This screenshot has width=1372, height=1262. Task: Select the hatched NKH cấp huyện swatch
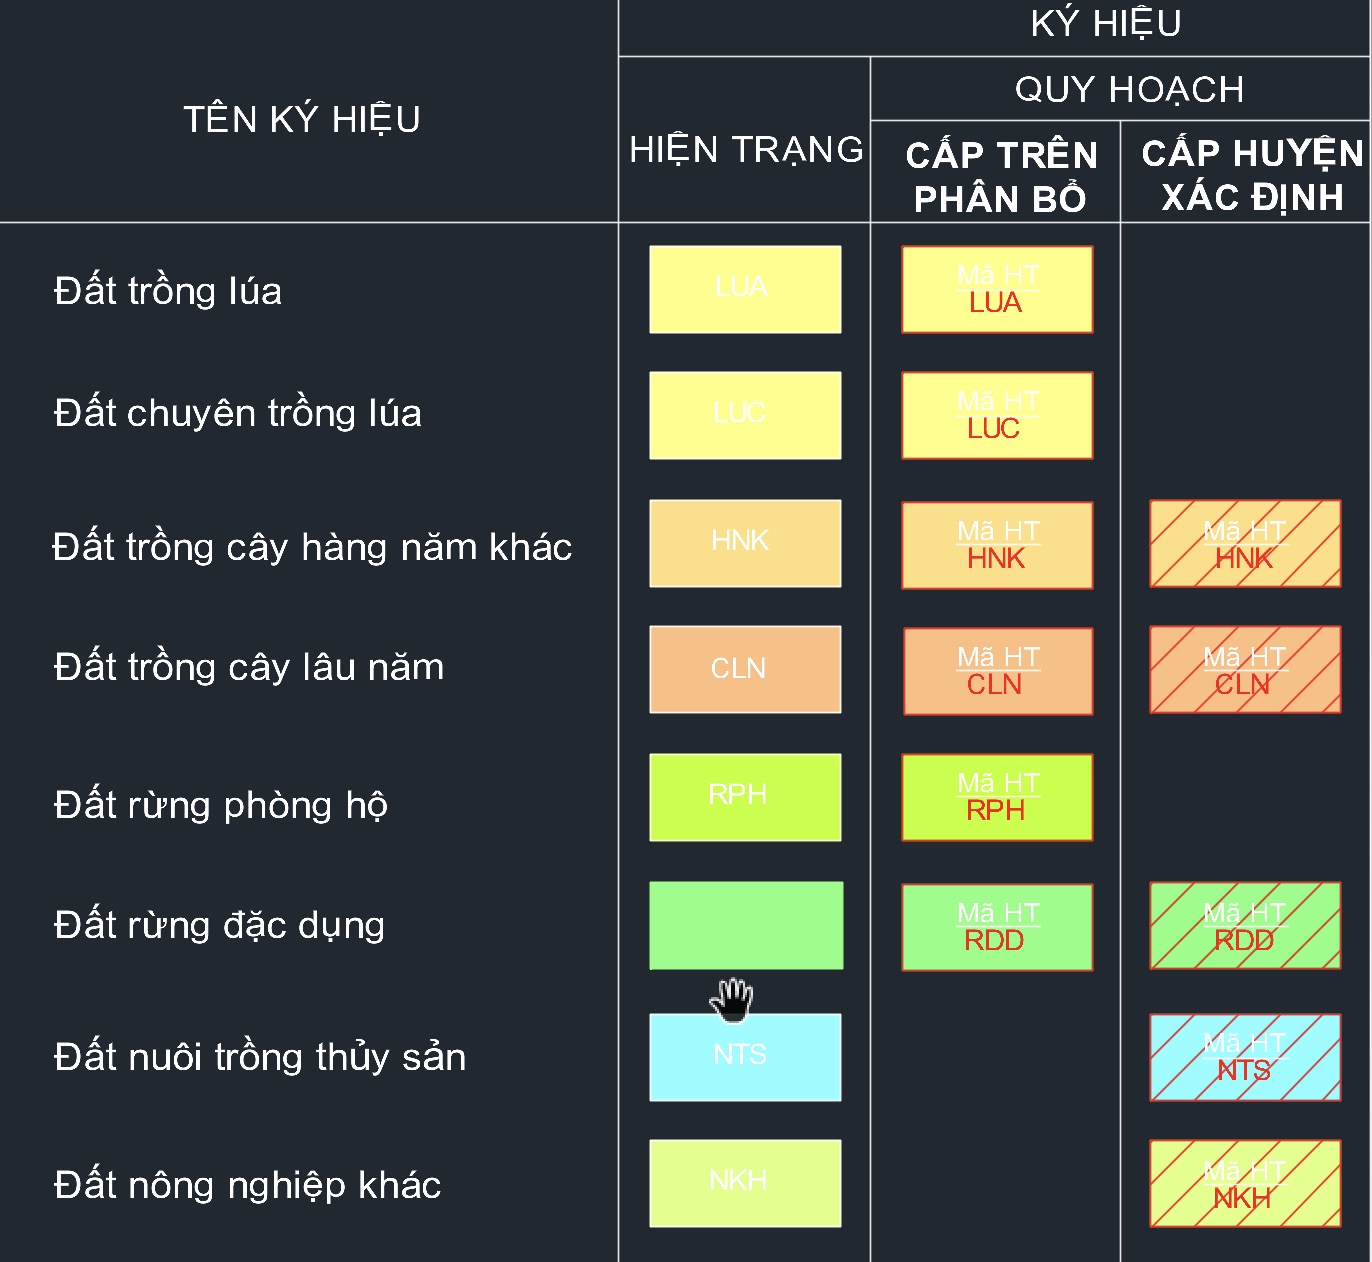pos(1245,1183)
